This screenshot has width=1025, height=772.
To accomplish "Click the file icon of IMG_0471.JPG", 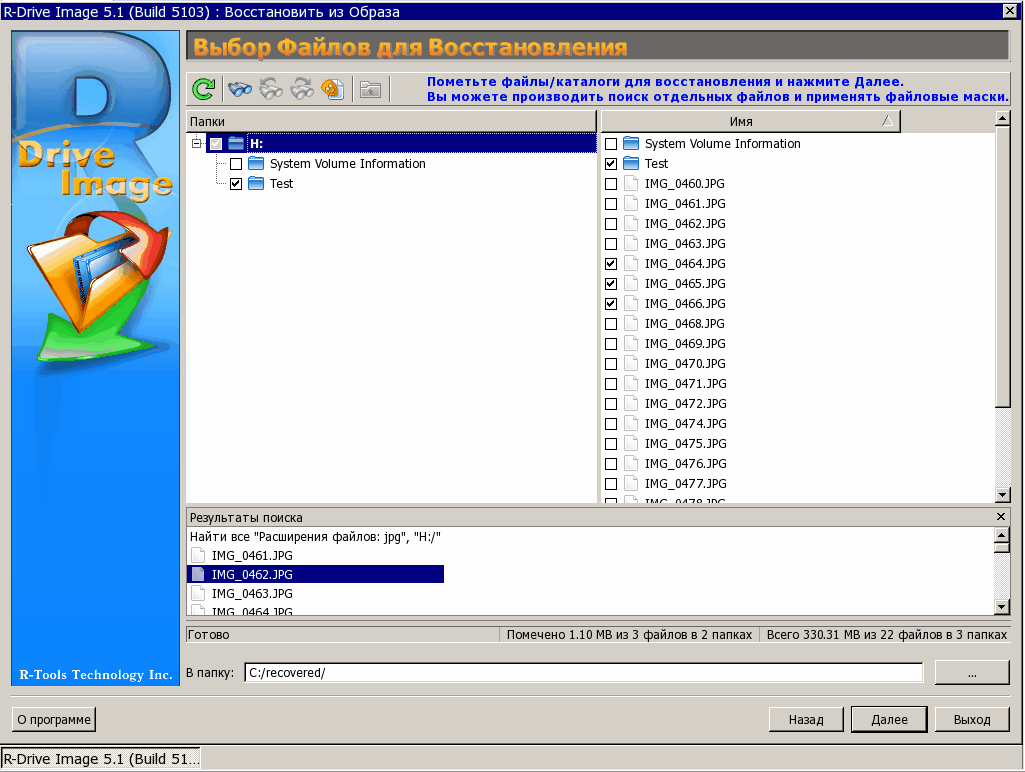I will click(x=631, y=384).
